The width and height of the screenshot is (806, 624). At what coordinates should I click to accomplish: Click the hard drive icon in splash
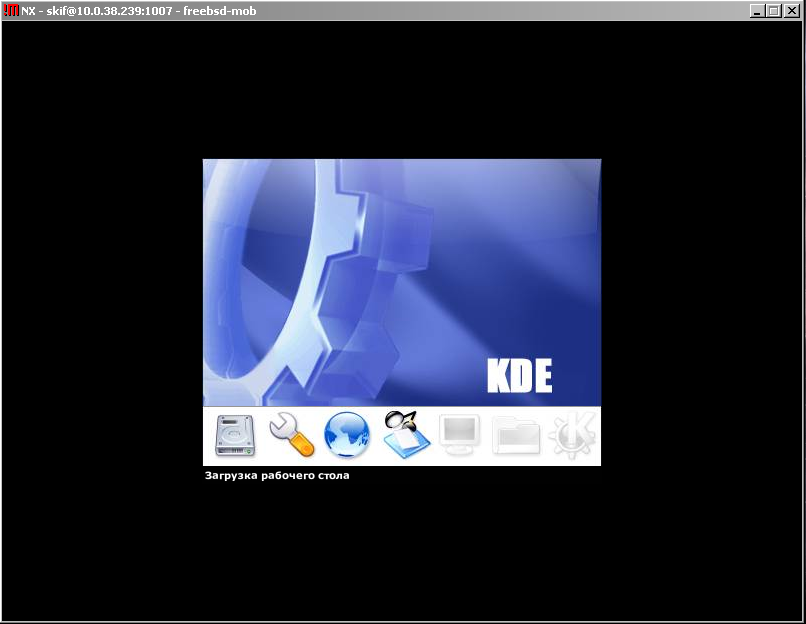[x=236, y=436]
